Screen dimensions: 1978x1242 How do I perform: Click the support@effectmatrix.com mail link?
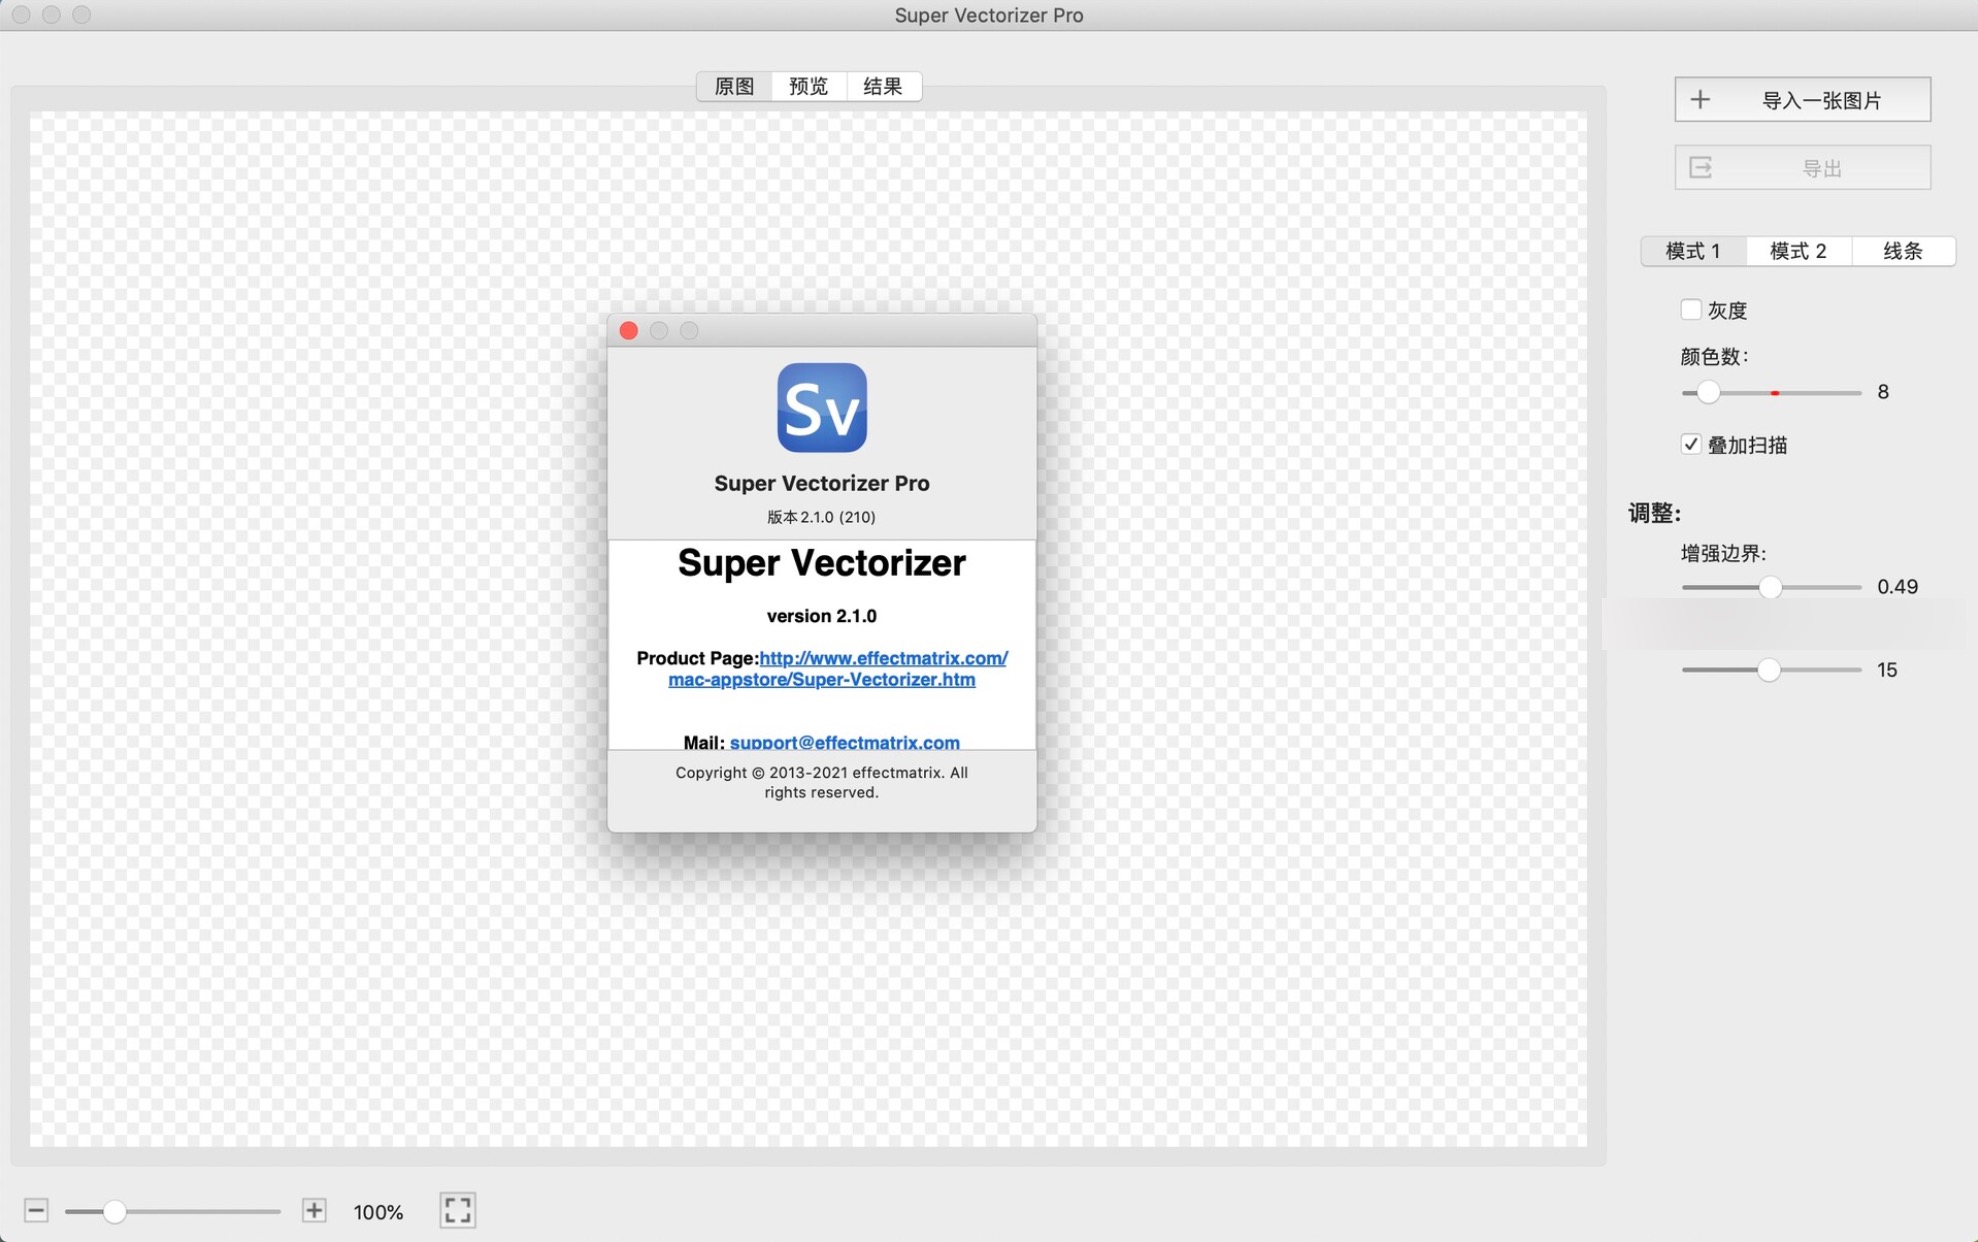point(845,742)
